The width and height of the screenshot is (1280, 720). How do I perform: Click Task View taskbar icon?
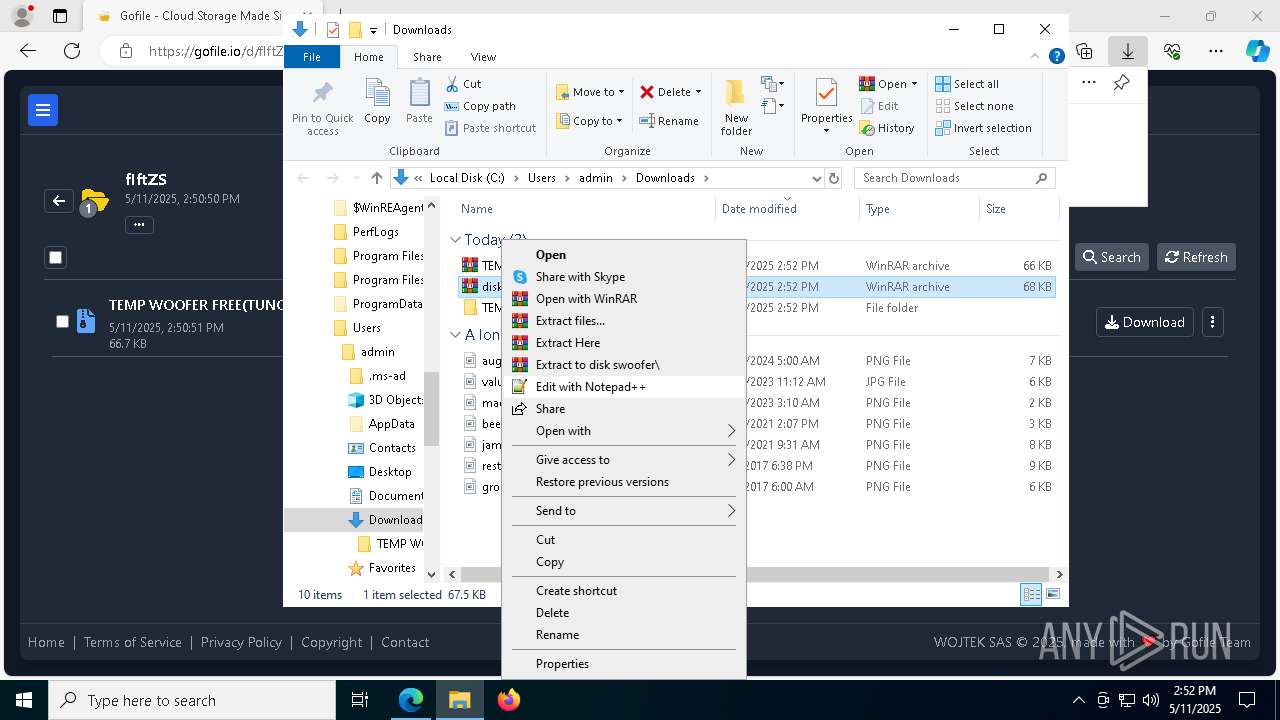pyautogui.click(x=360, y=700)
